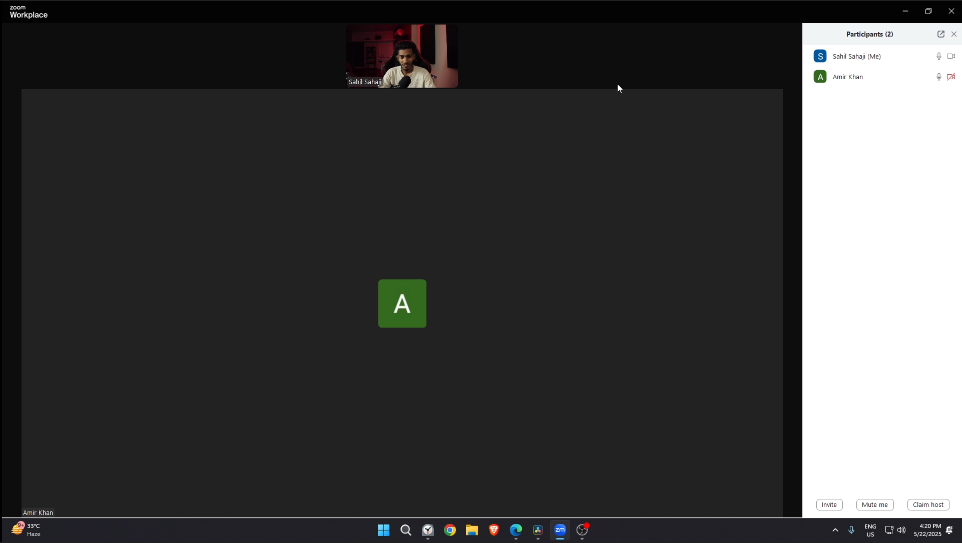Click Amir Khan's disabled camera icon
The height and width of the screenshot is (543, 962).
point(951,77)
